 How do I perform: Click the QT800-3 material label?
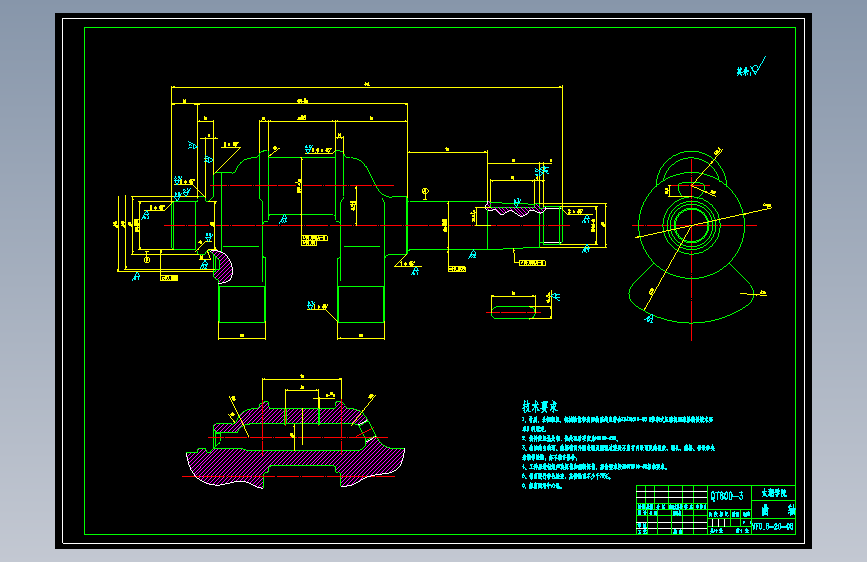pyautogui.click(x=727, y=495)
